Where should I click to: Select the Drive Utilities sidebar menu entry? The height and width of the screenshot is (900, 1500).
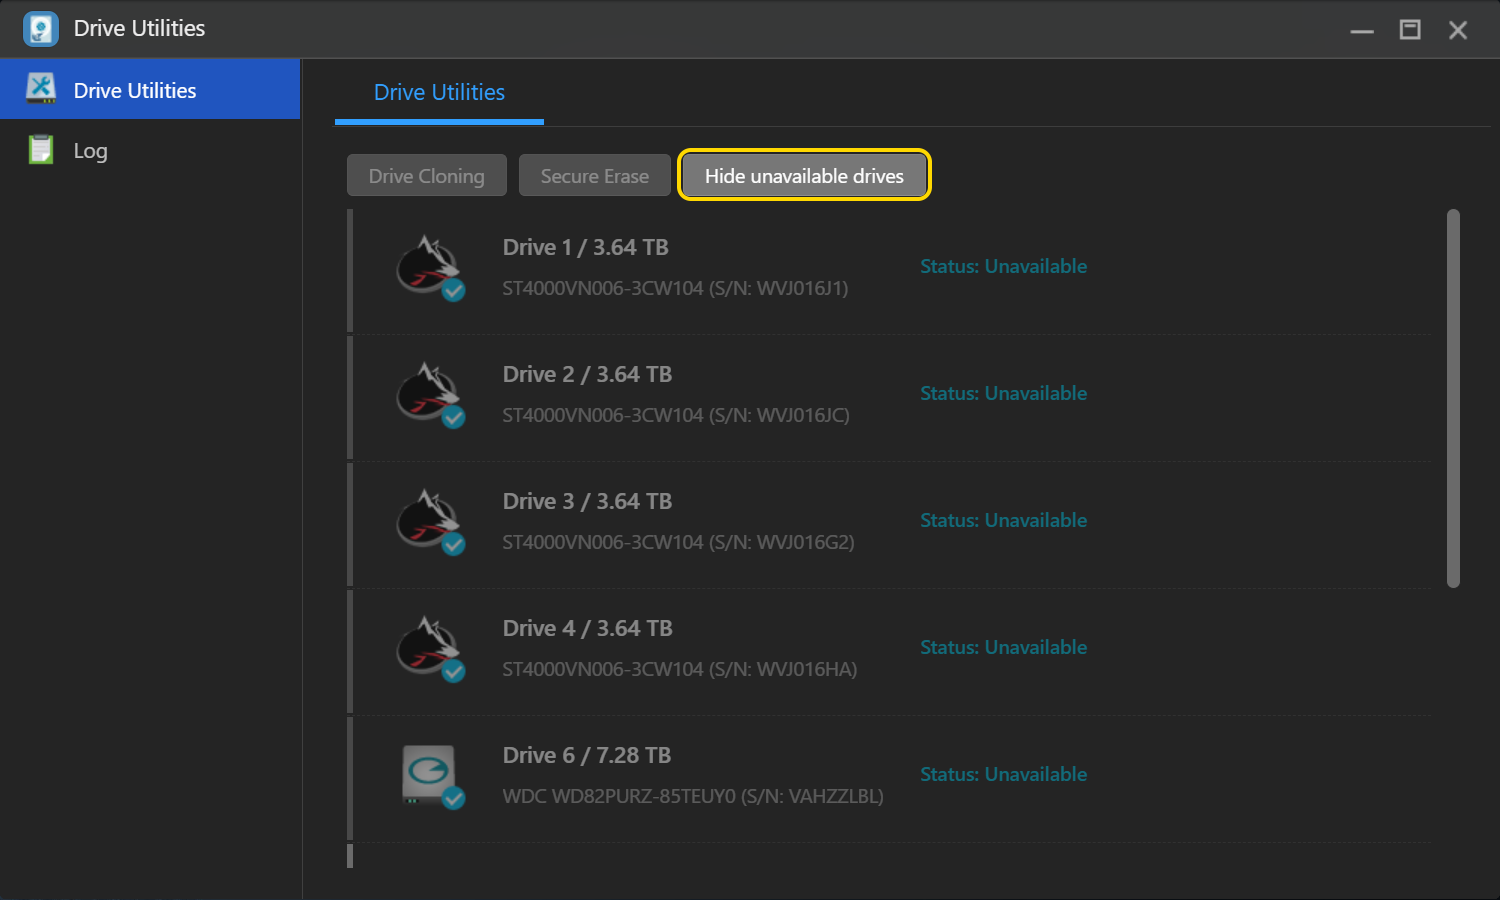click(x=150, y=89)
